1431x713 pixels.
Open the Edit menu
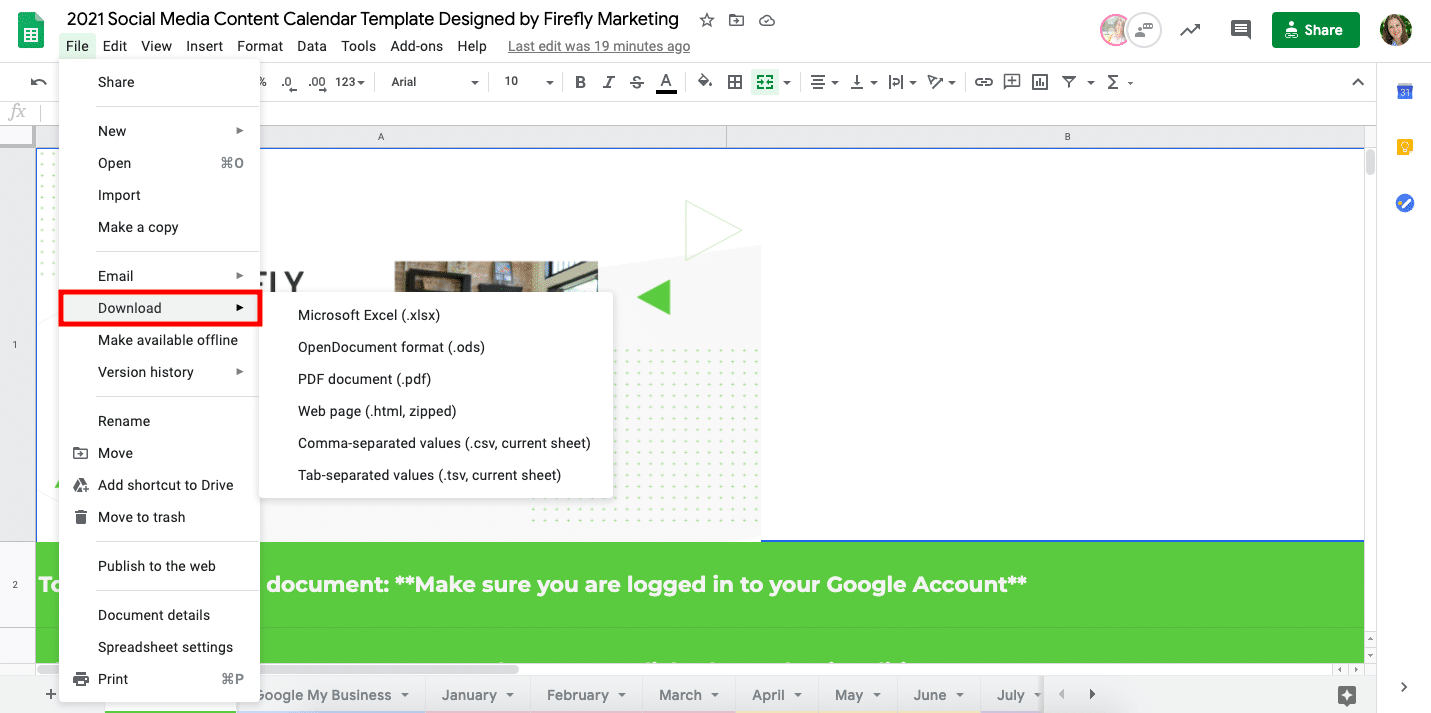click(x=115, y=46)
